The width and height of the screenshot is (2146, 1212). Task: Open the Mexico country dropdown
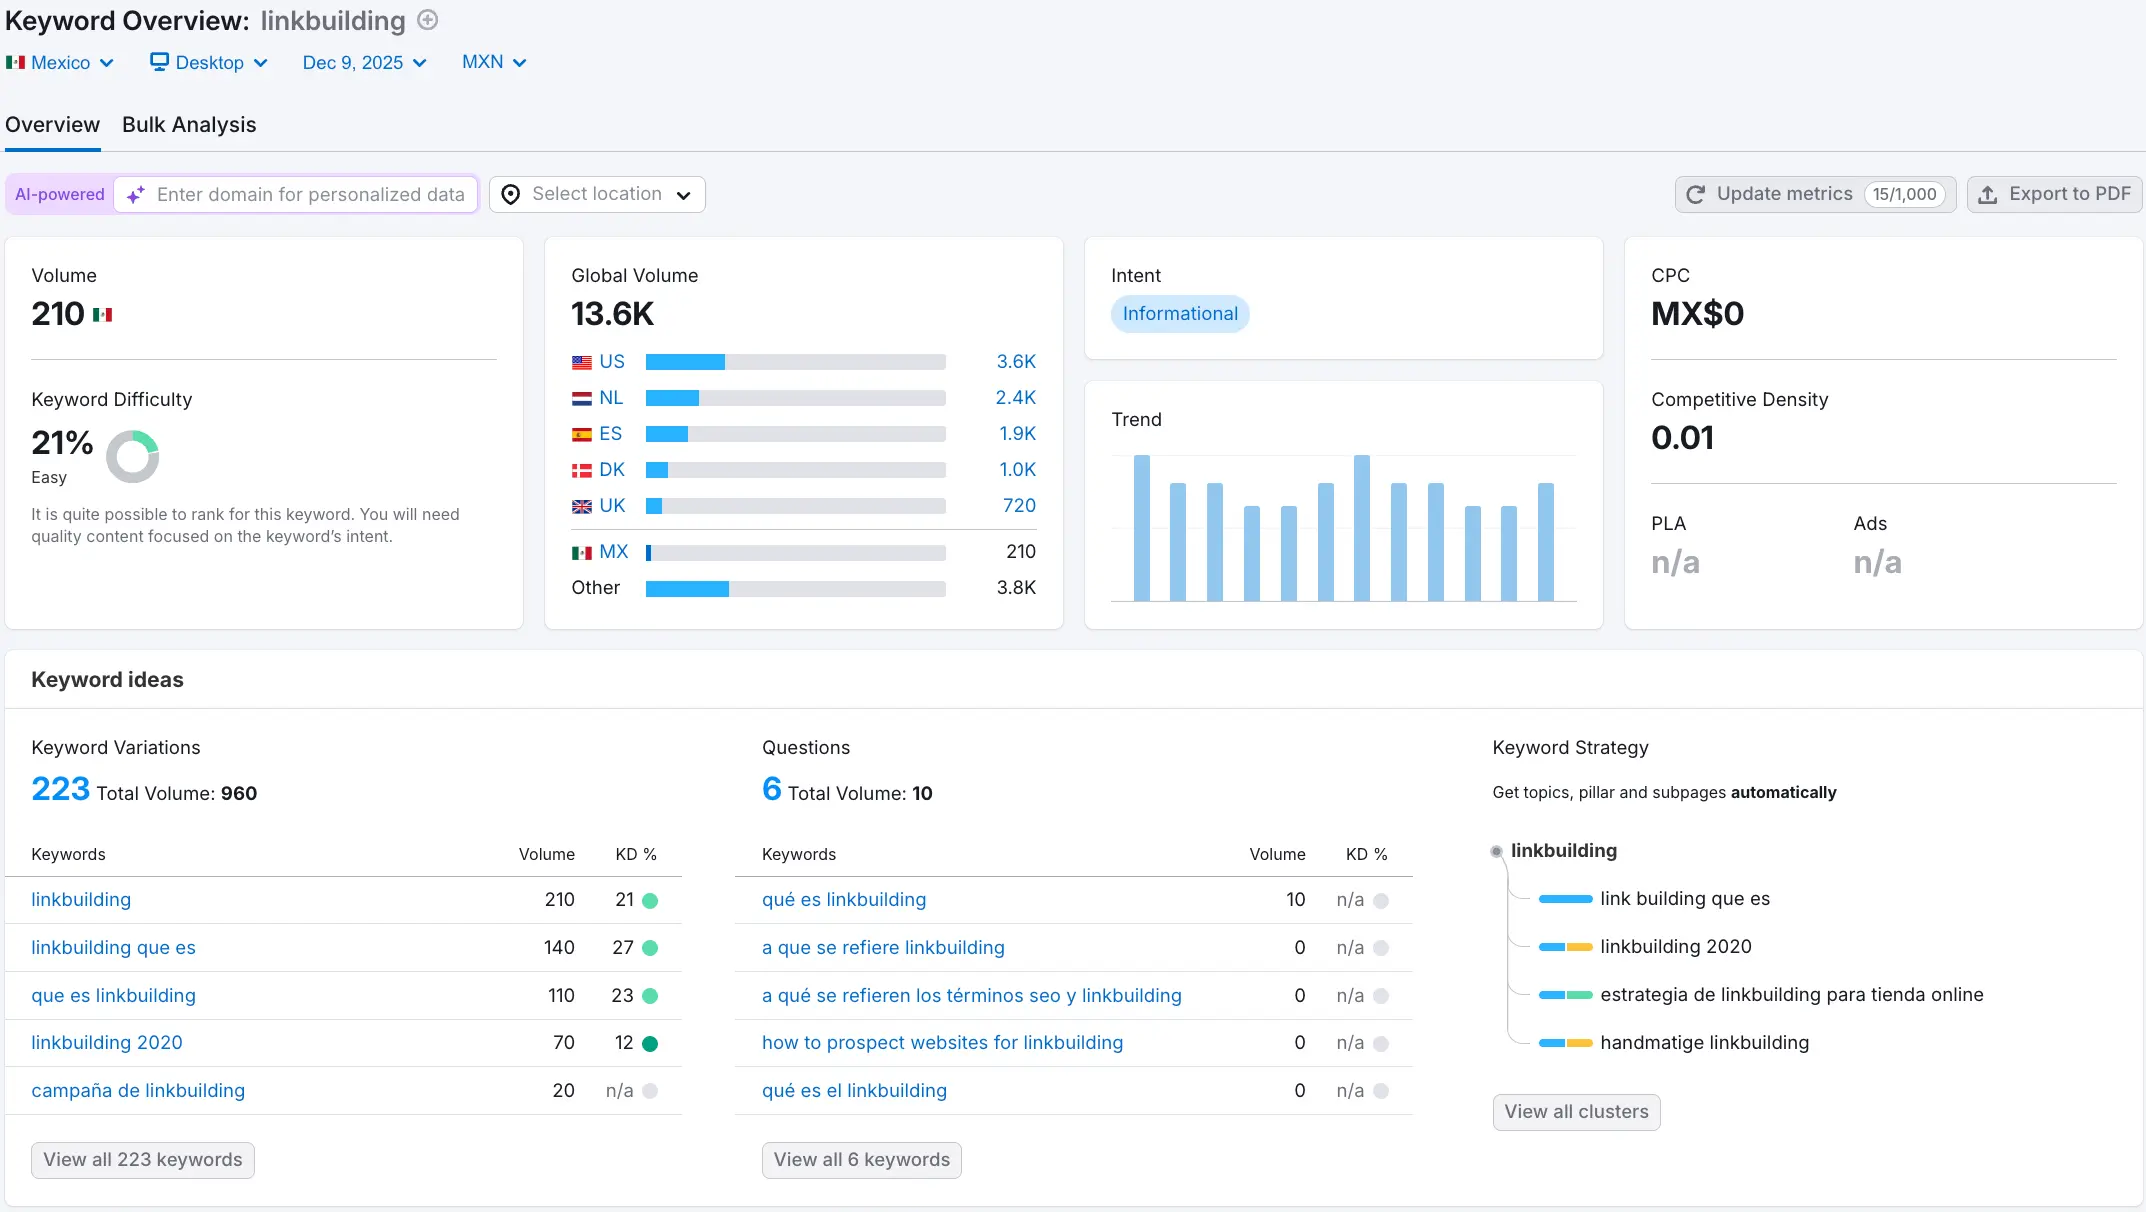click(60, 62)
